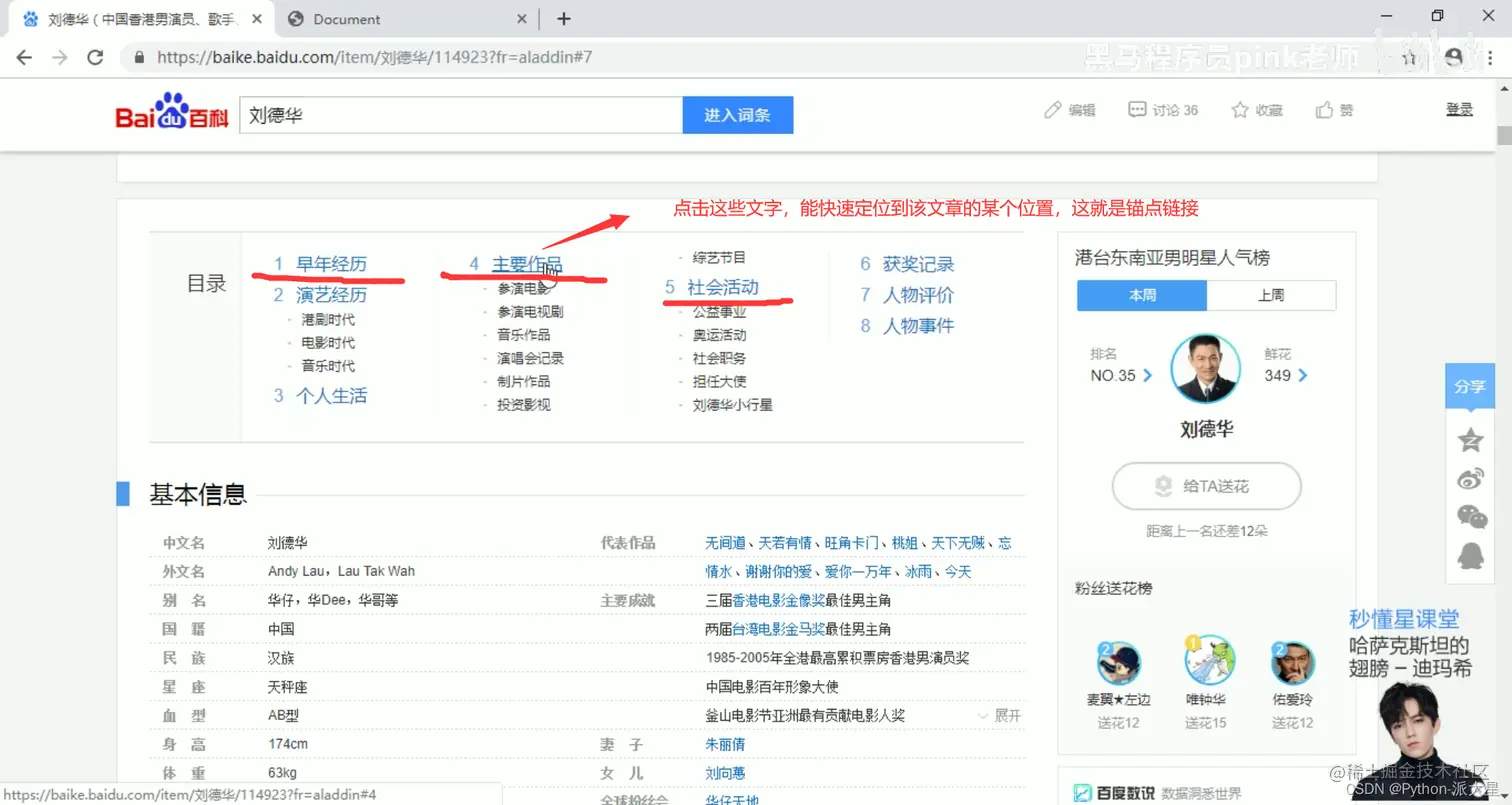This screenshot has width=1512, height=805.
Task: Click fan avatar 佑爱玲
Action: click(1293, 664)
